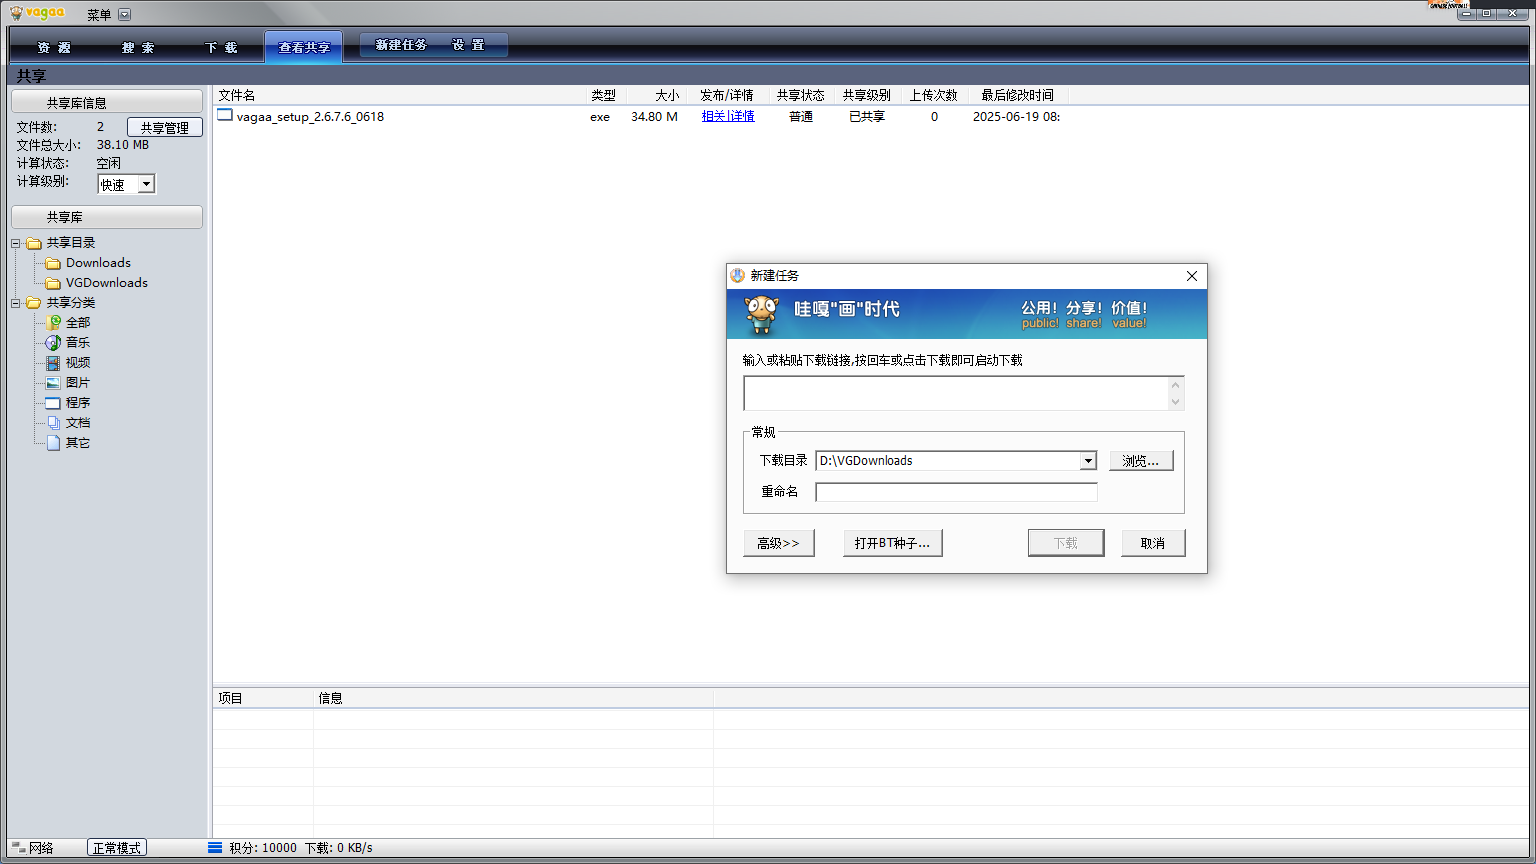The image size is (1536, 864).
Task: Select the 其它 other category icon
Action: (x=53, y=443)
